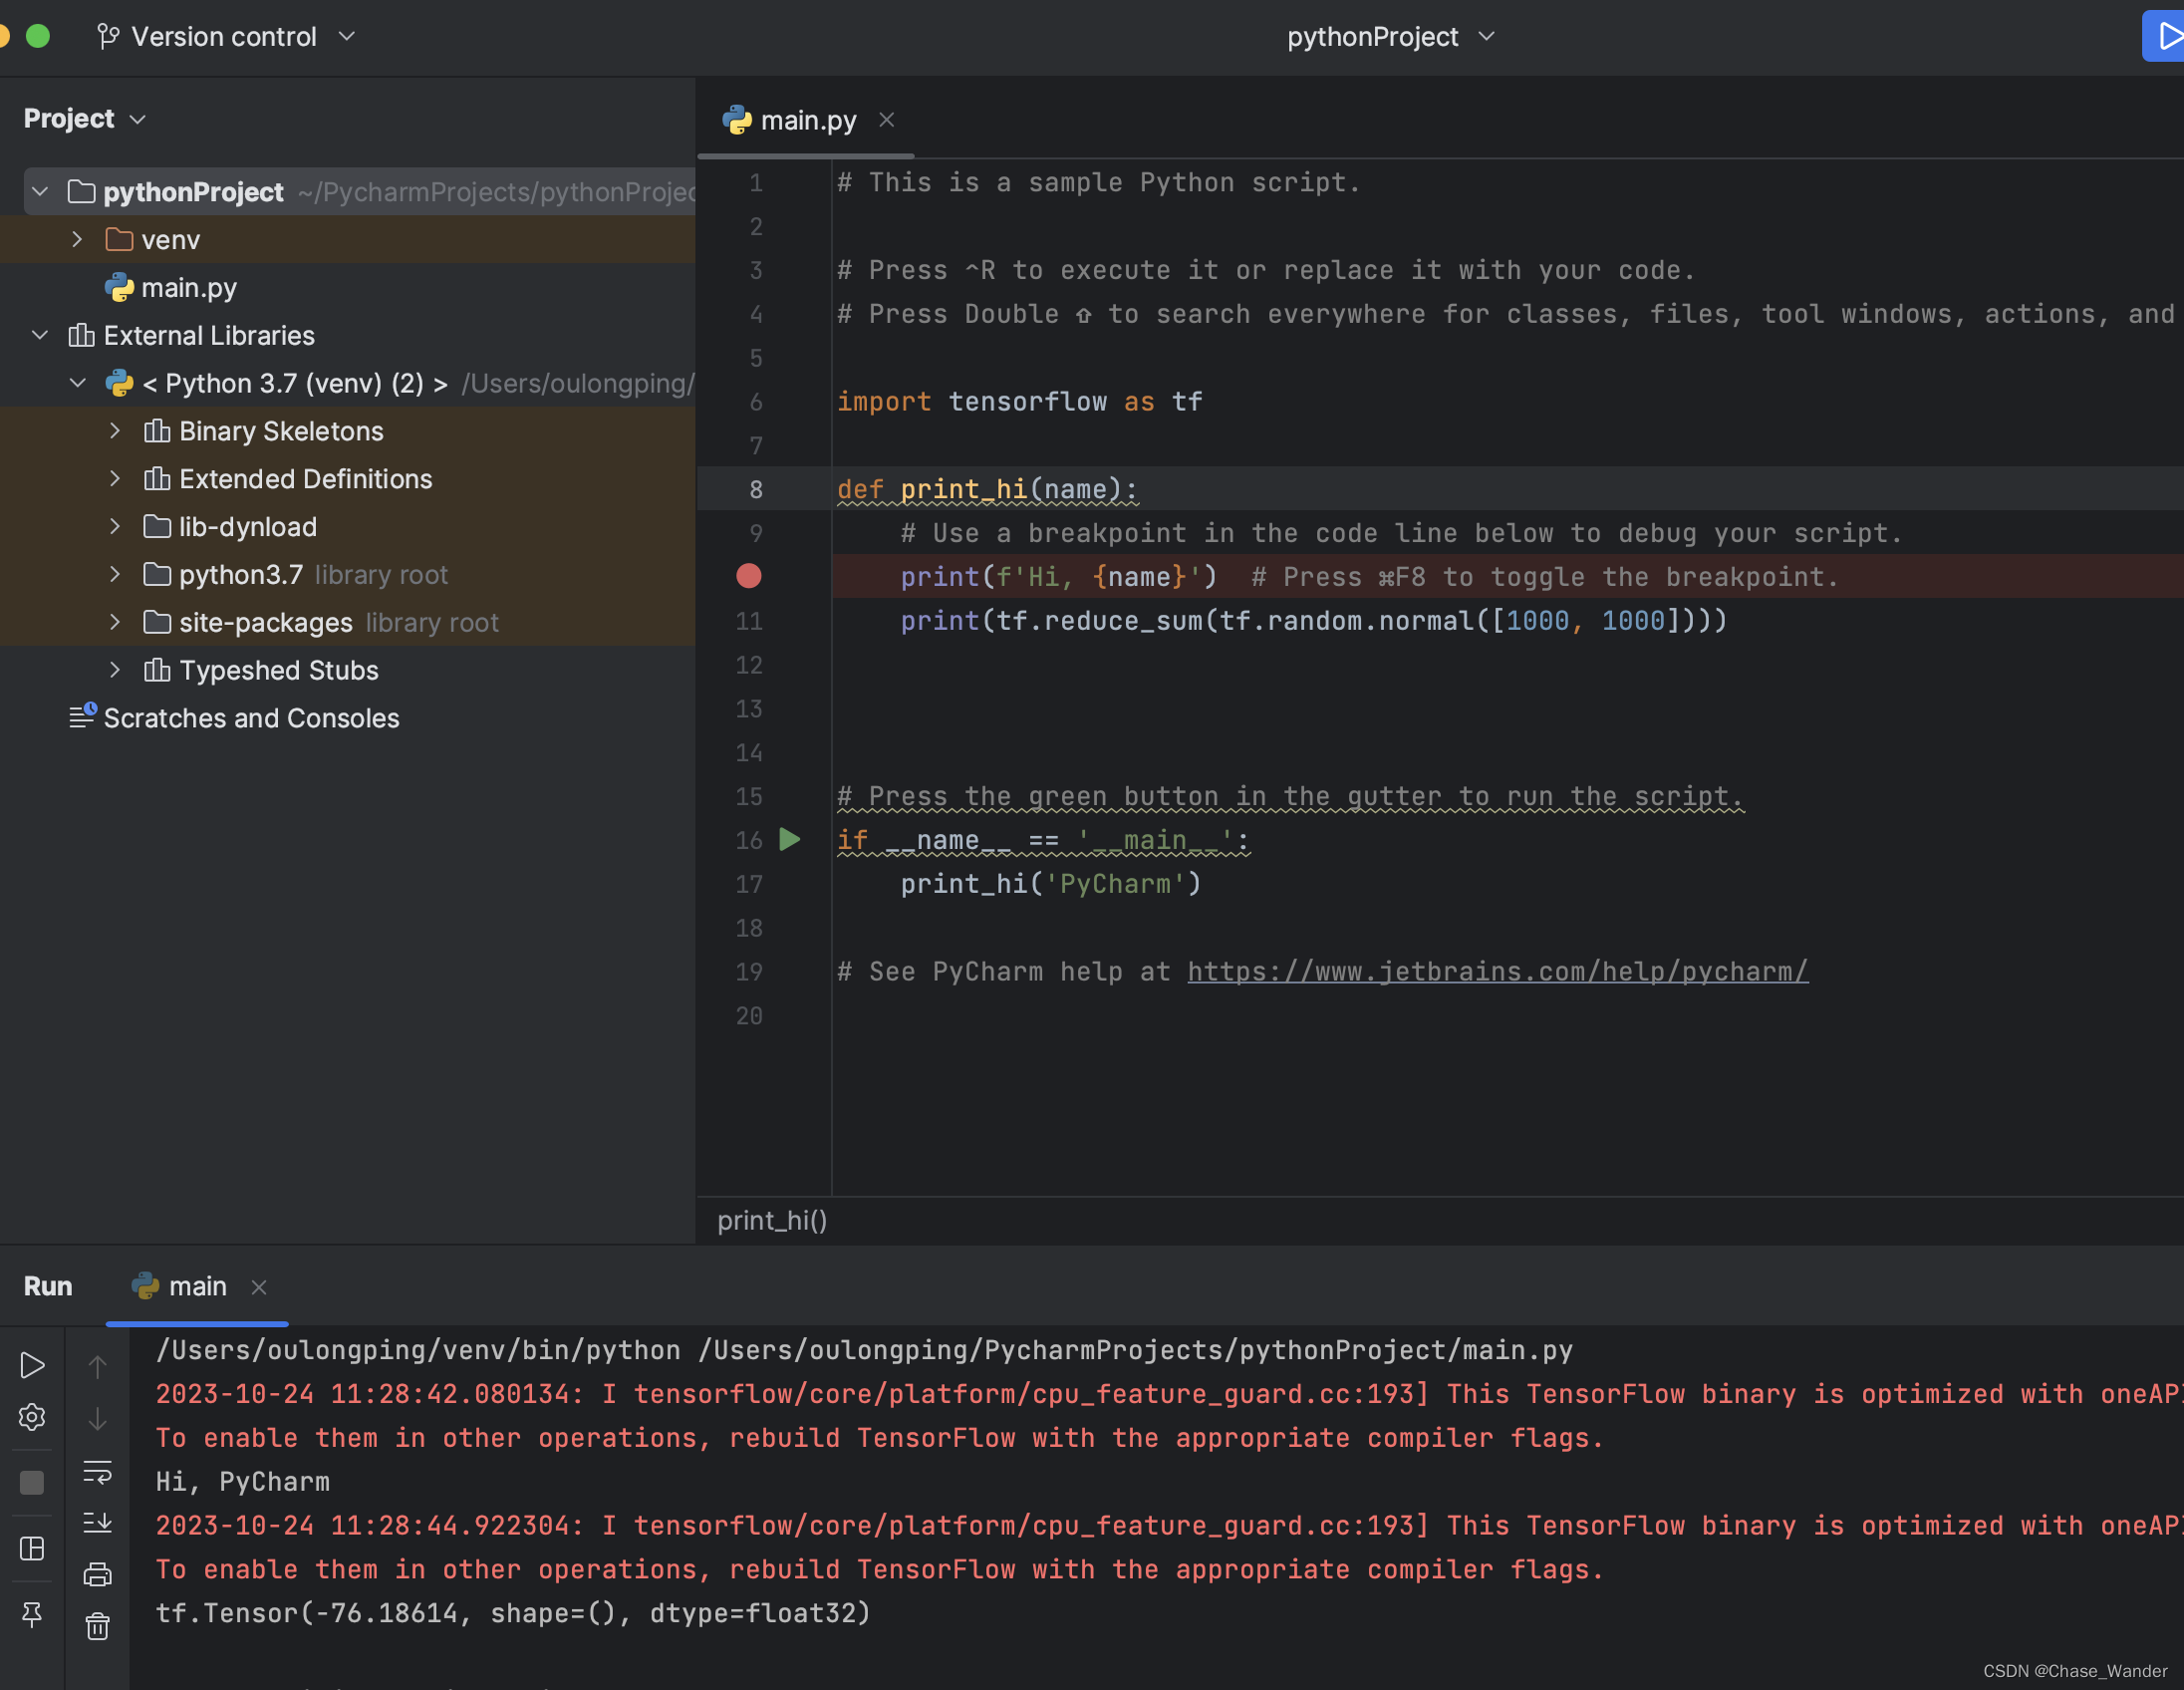Open Run panel settings gear icon

pos(32,1417)
